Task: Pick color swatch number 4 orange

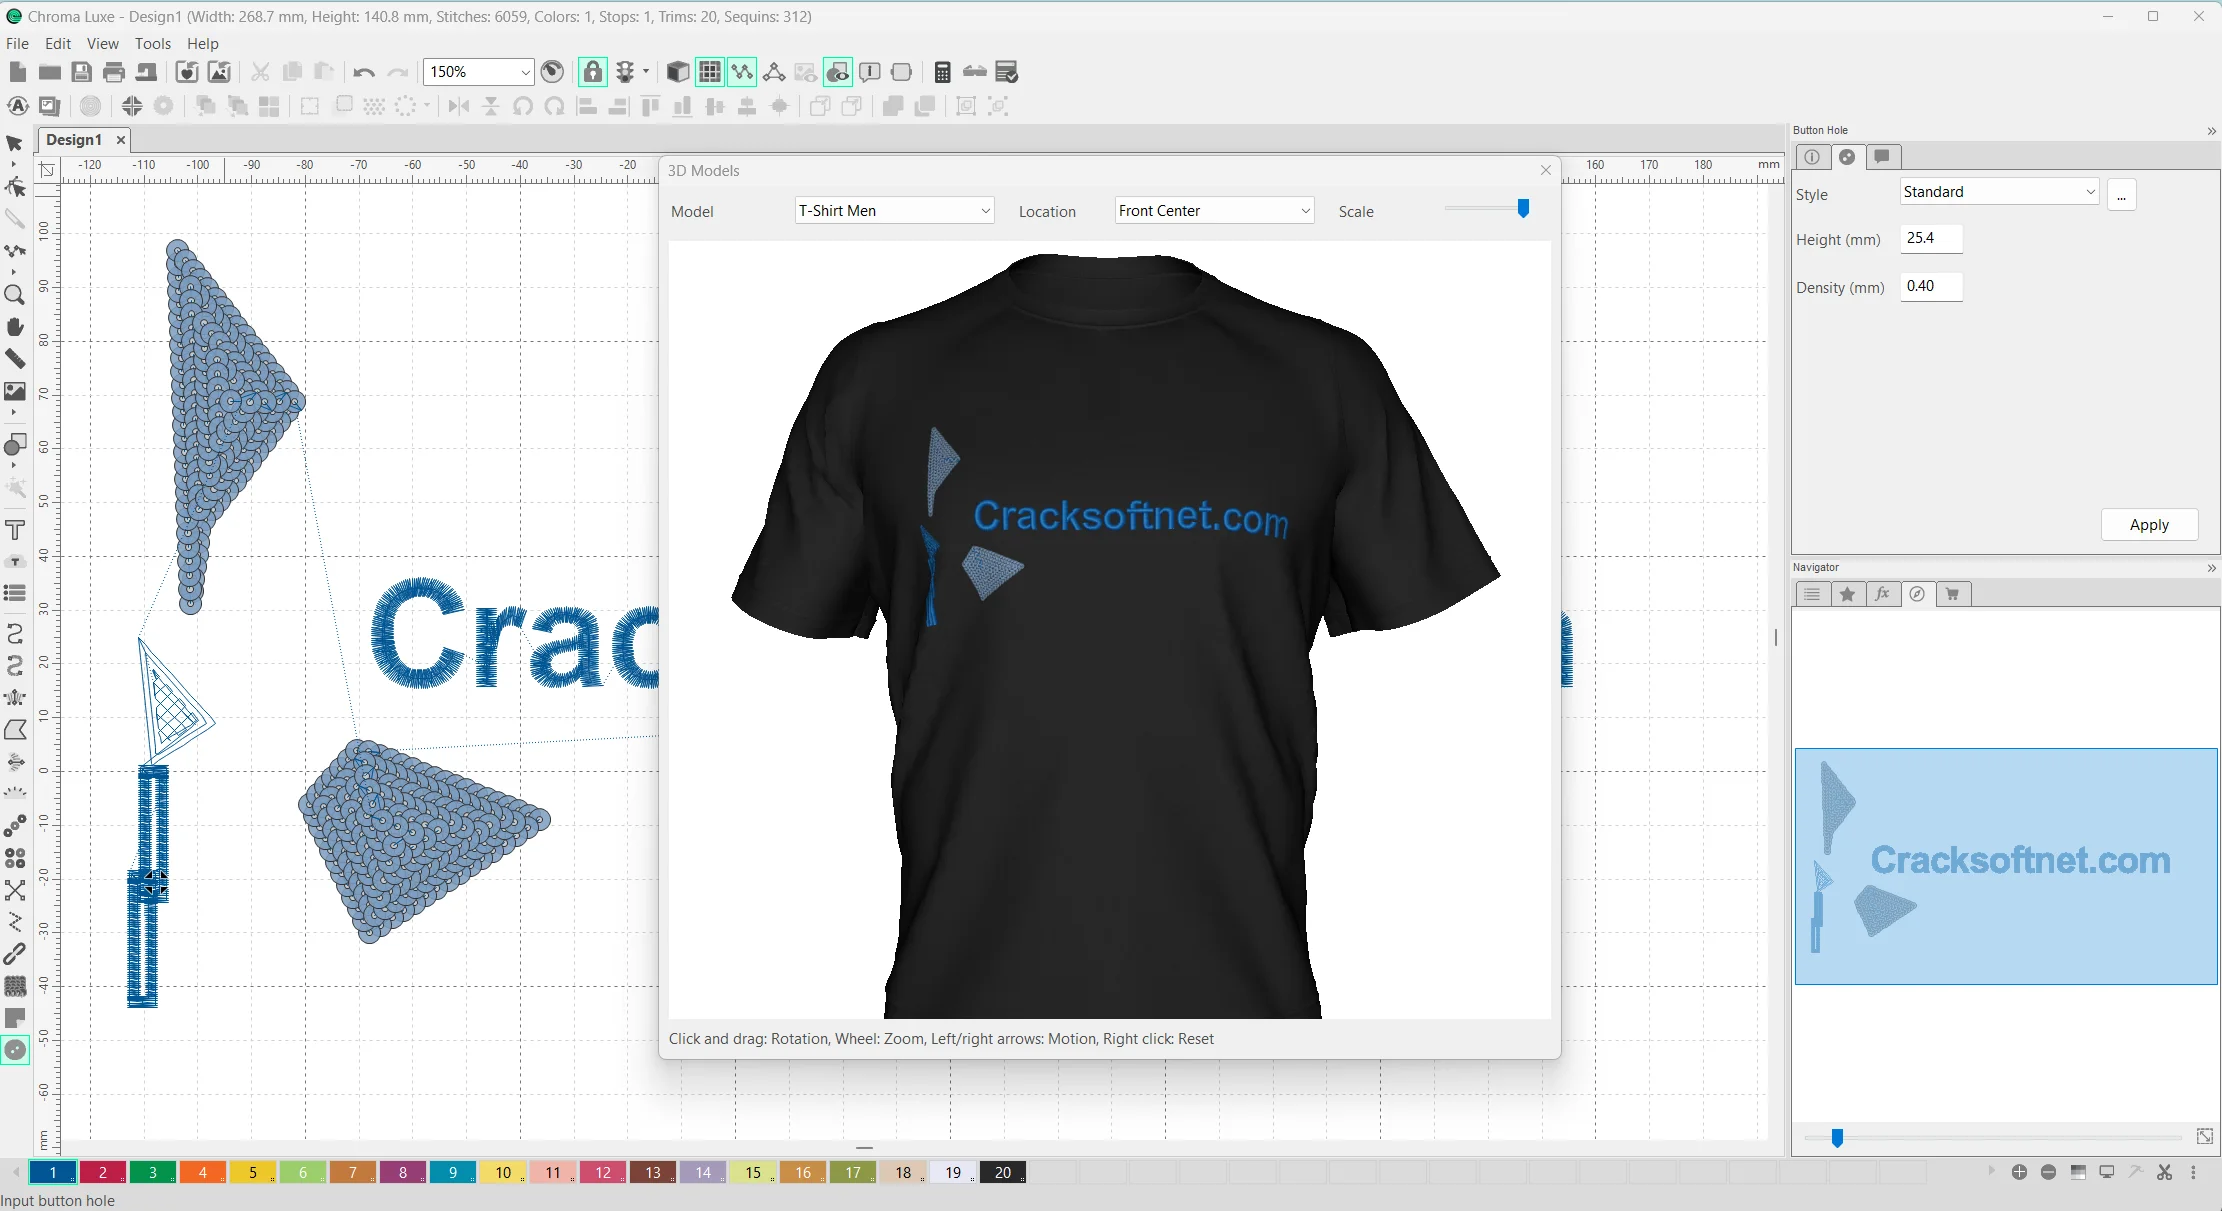Action: [203, 1173]
